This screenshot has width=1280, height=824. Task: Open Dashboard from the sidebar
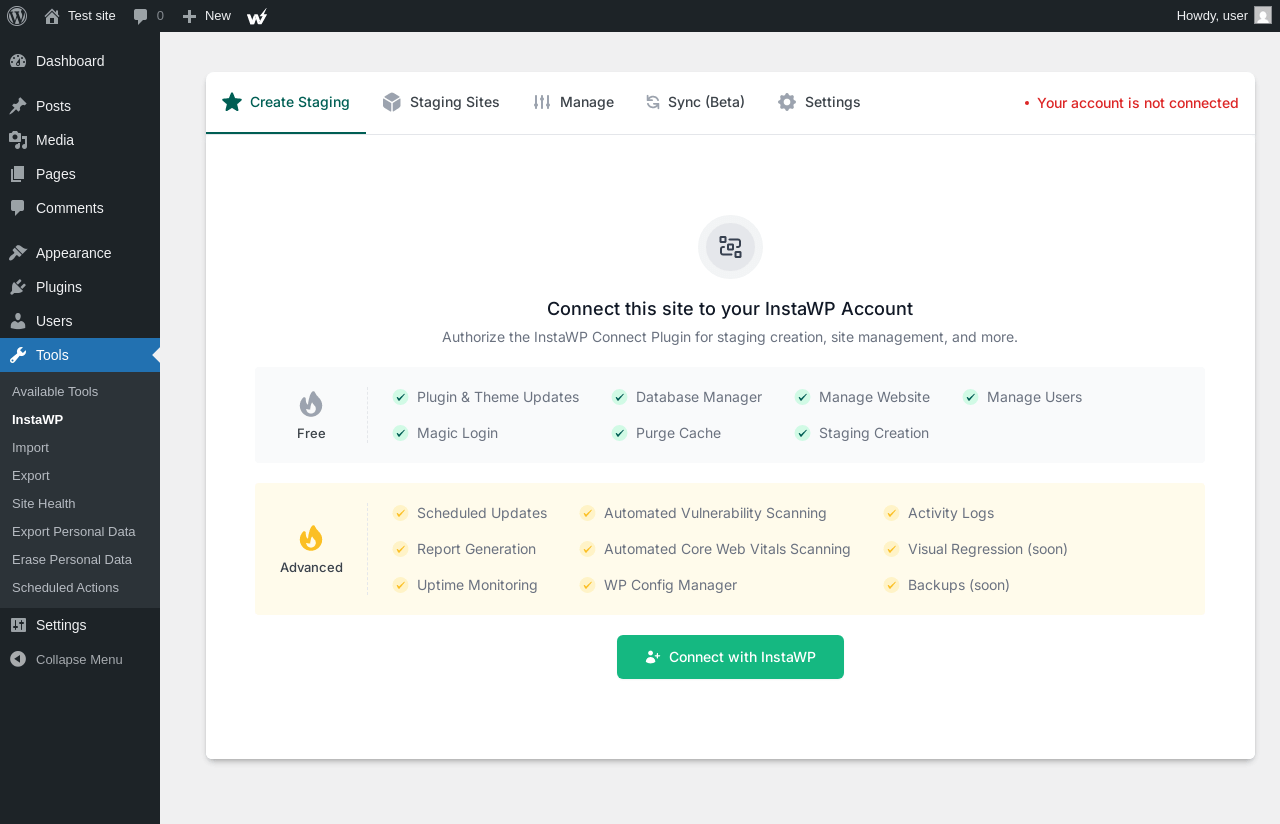(x=80, y=61)
